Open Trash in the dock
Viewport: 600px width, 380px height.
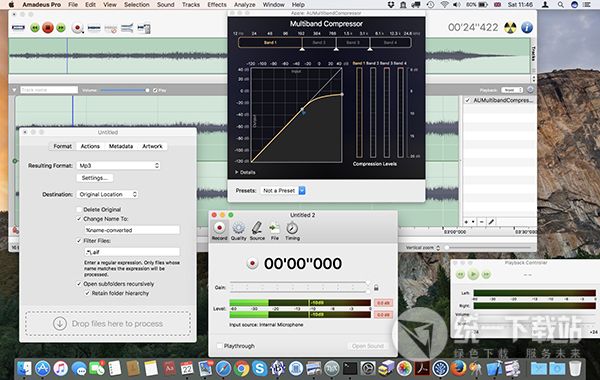point(575,368)
